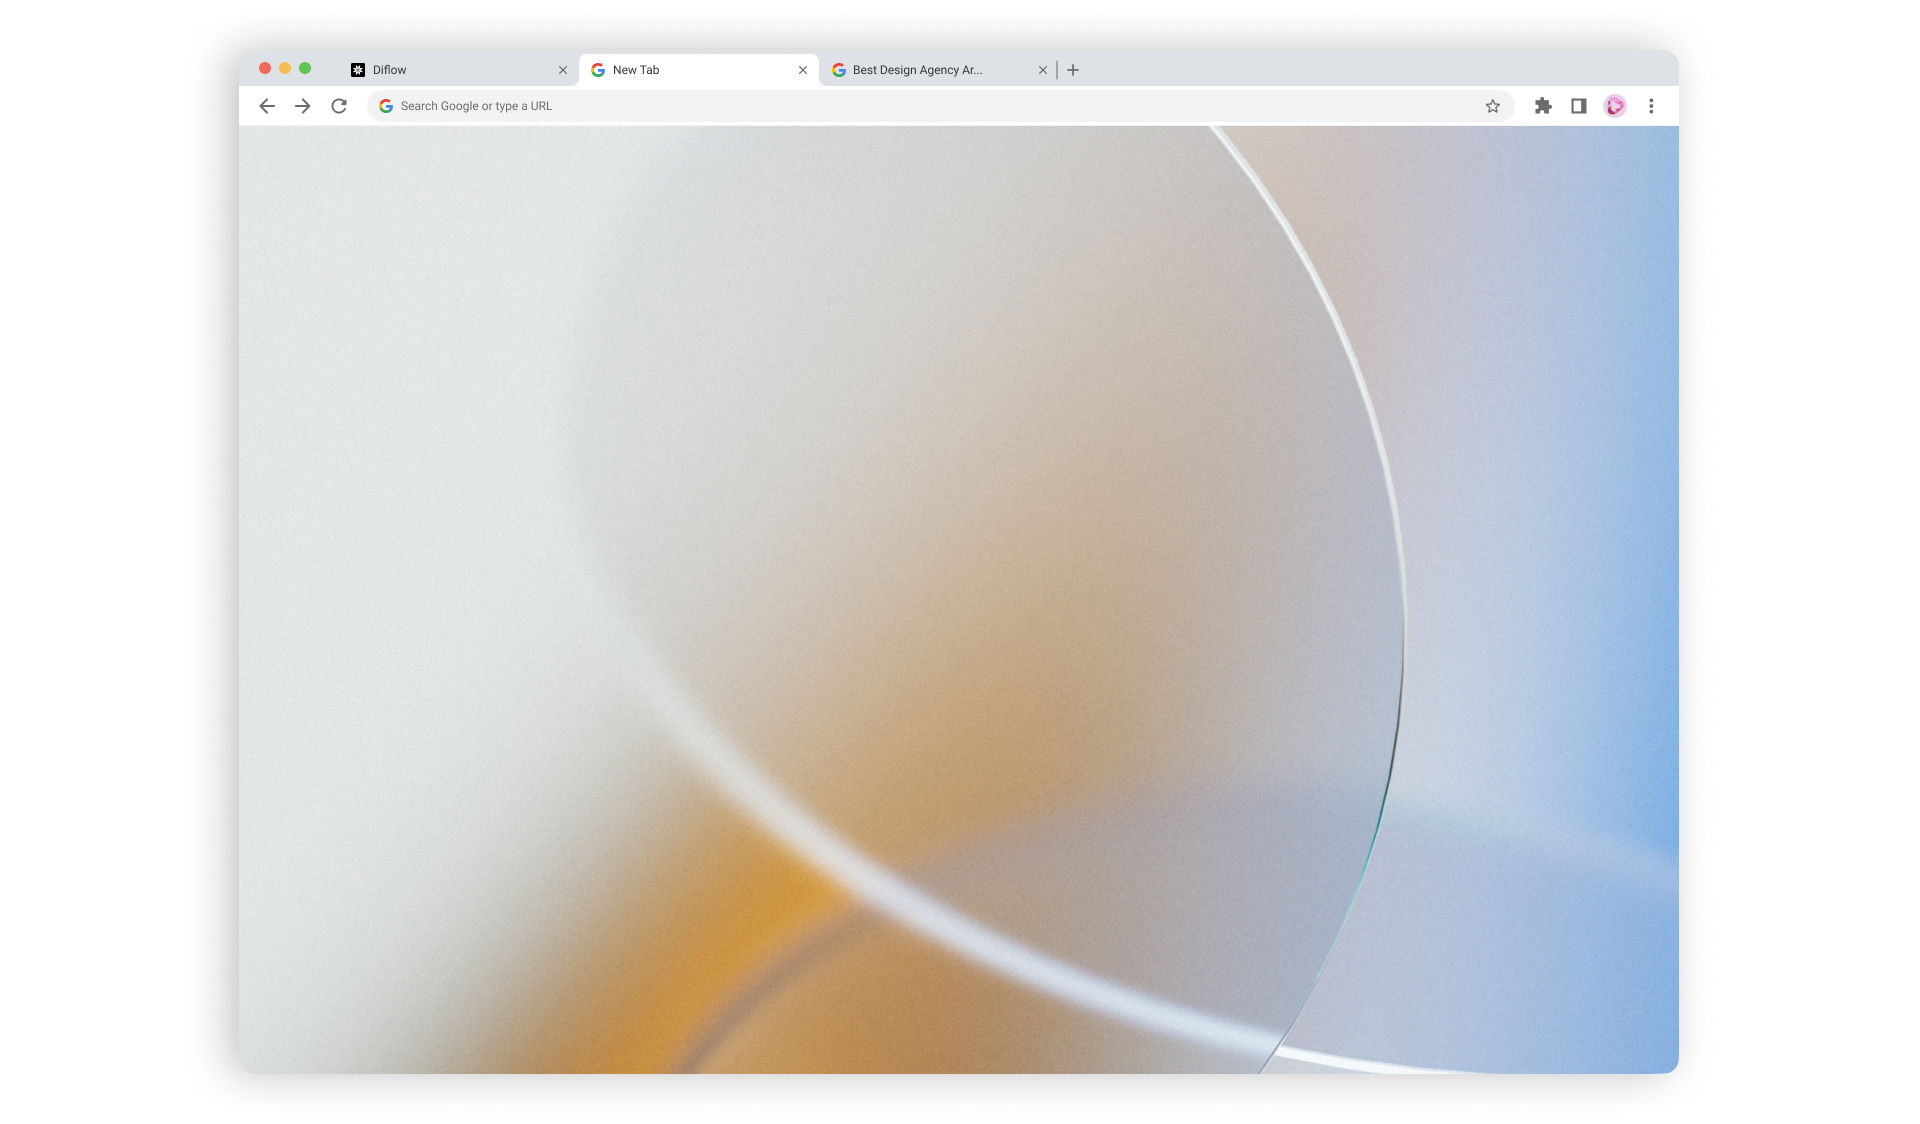This screenshot has height=1124, width=1920.
Task: Click the green maximize window button
Action: click(305, 68)
